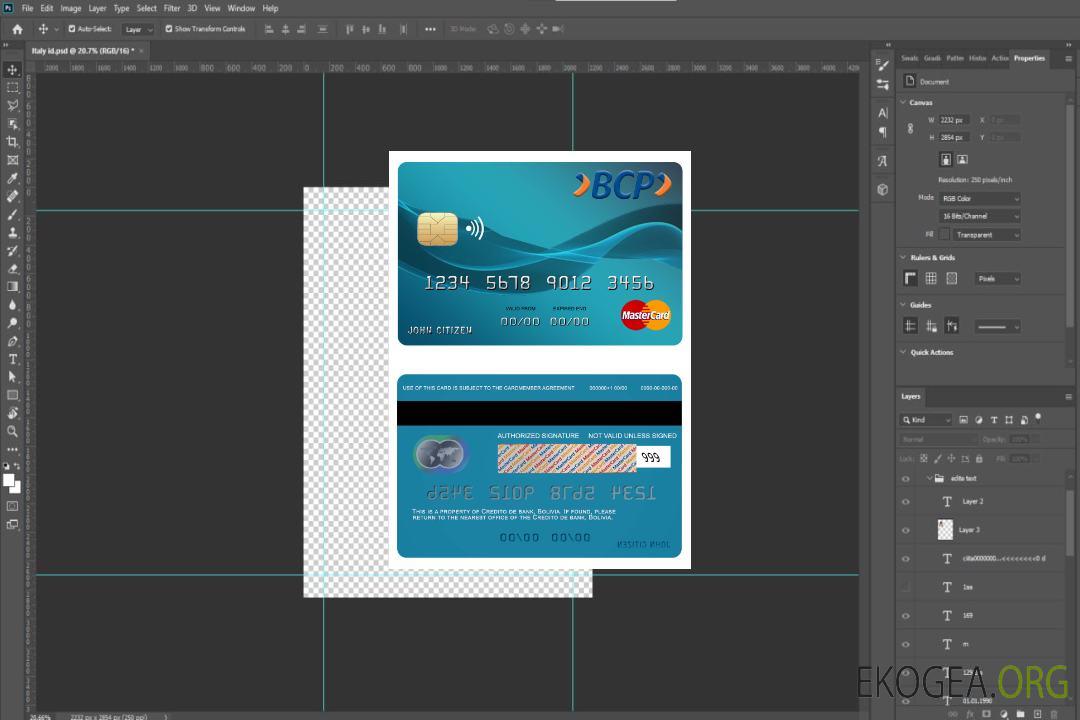Select the Eyedropper tool
Screen dimensions: 1080x720
[x=12, y=178]
